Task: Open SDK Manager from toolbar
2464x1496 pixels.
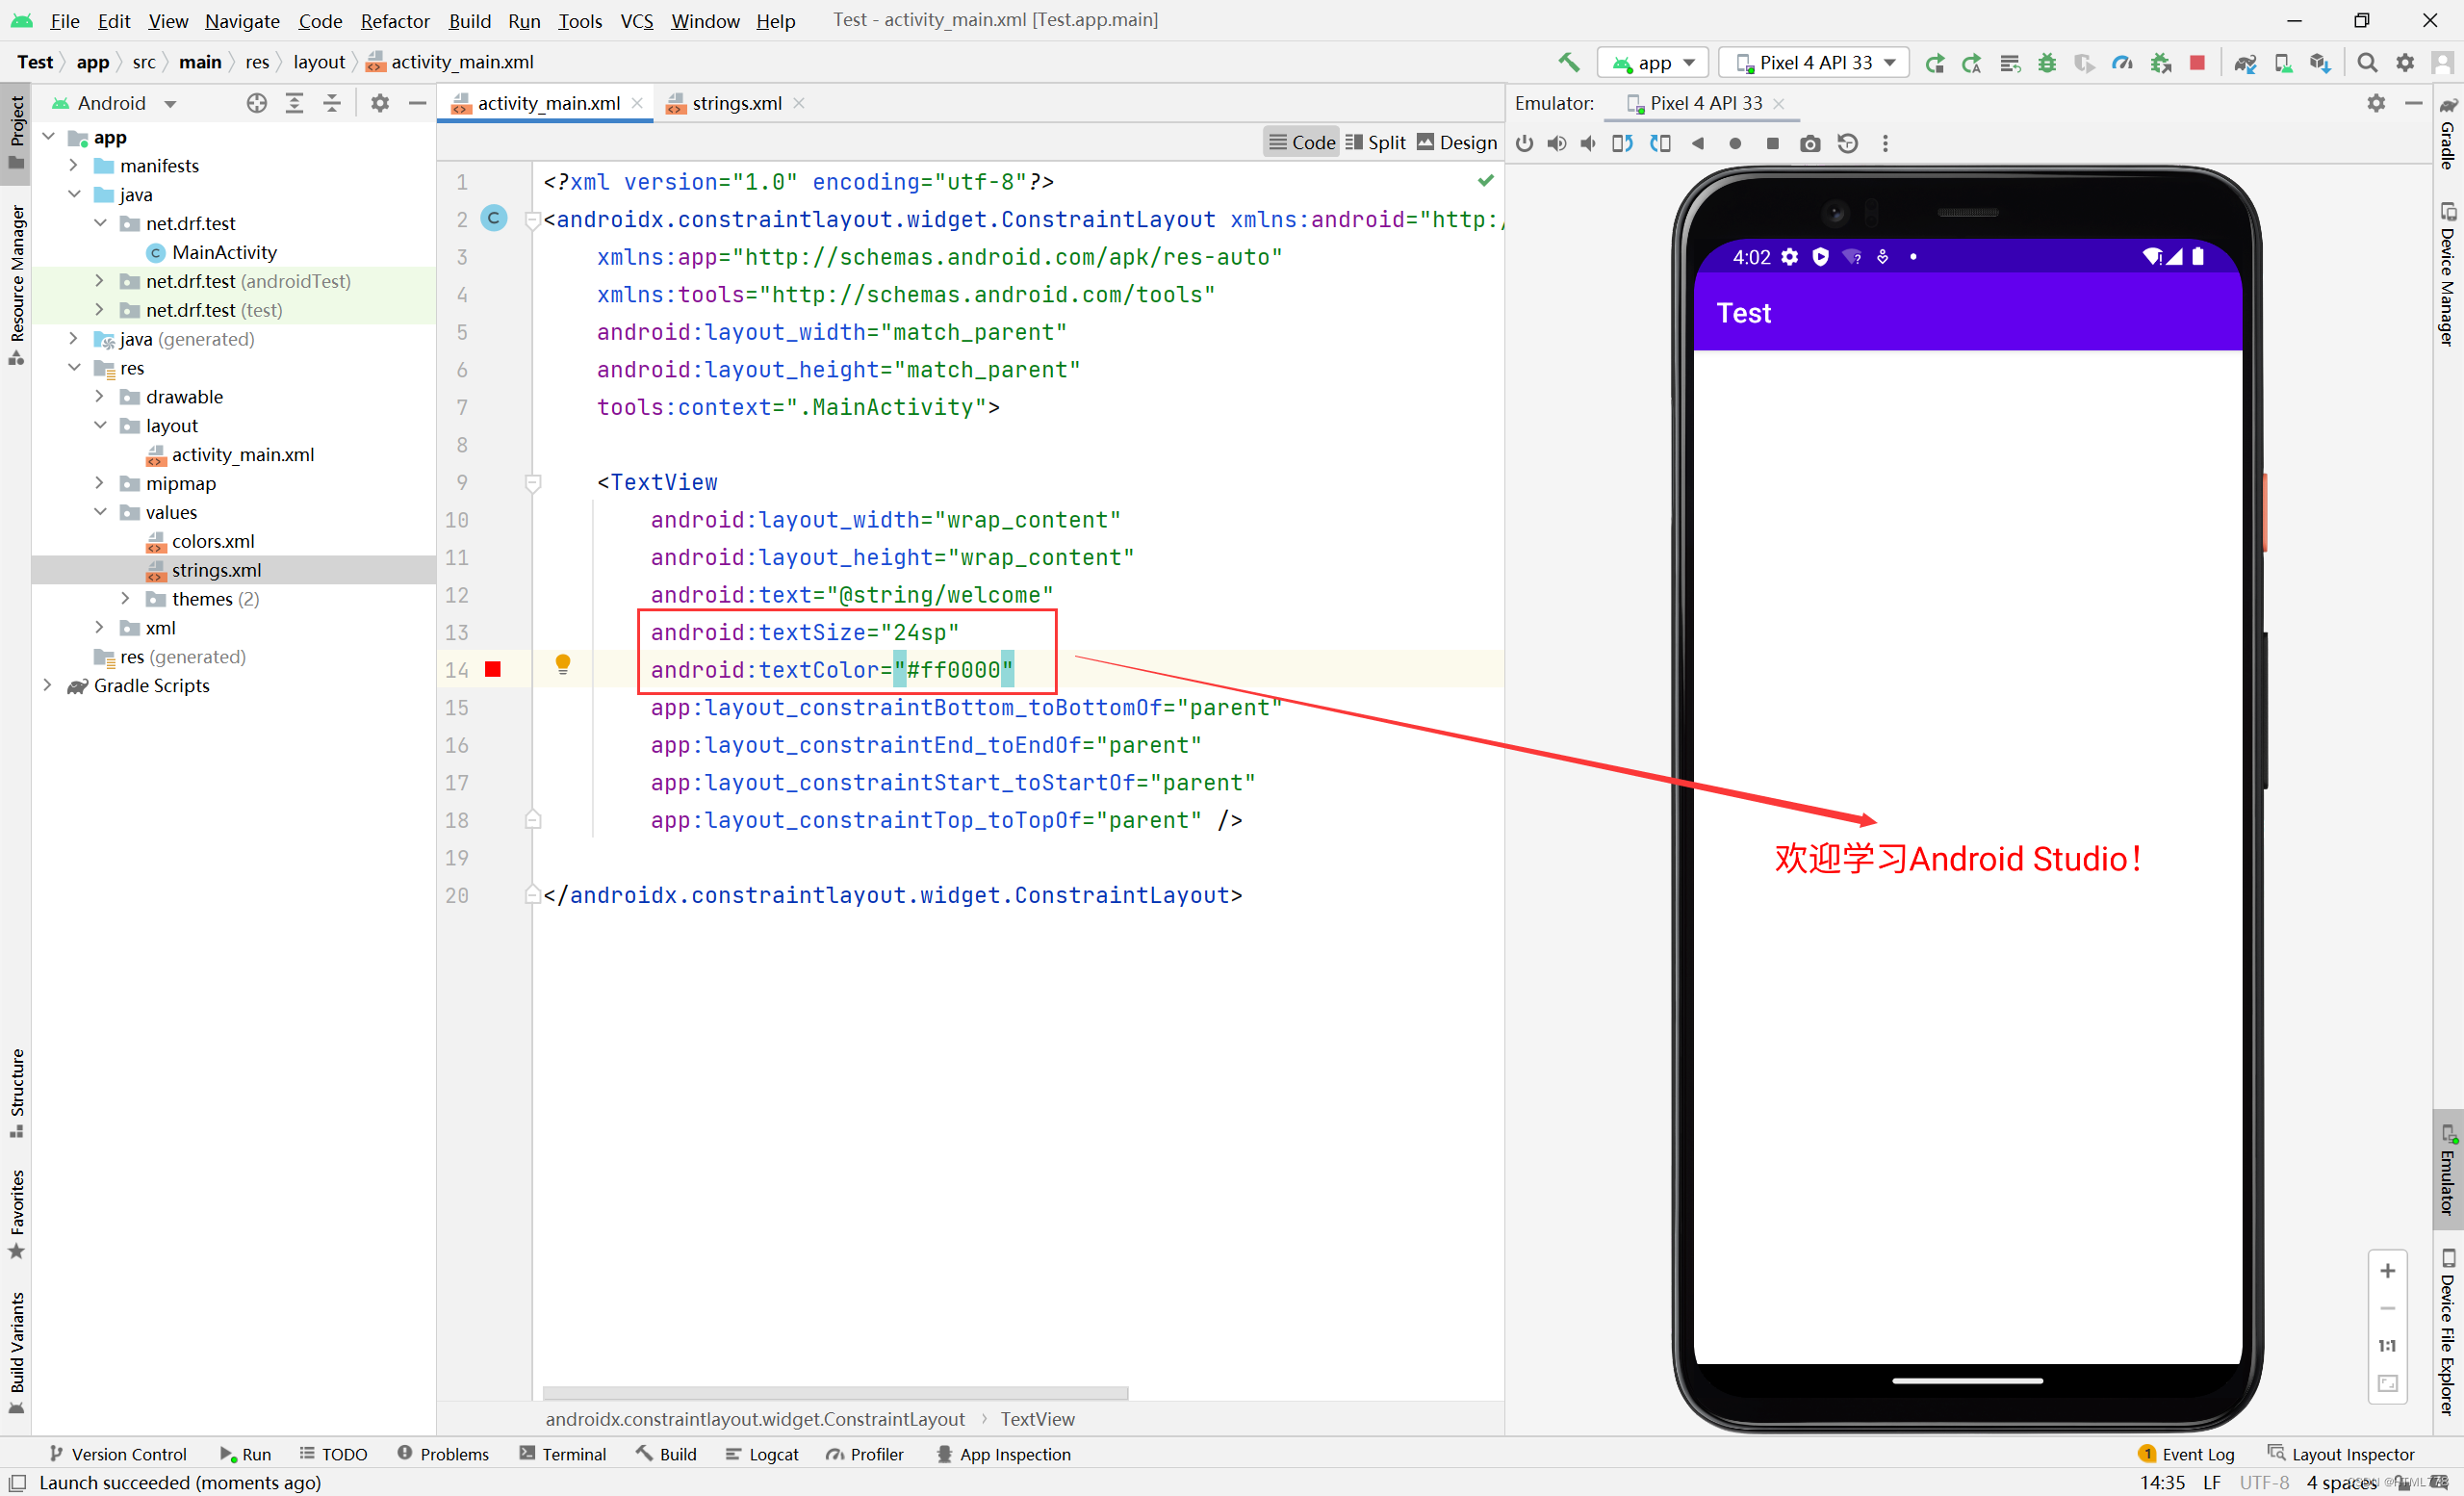Action: coord(2320,63)
